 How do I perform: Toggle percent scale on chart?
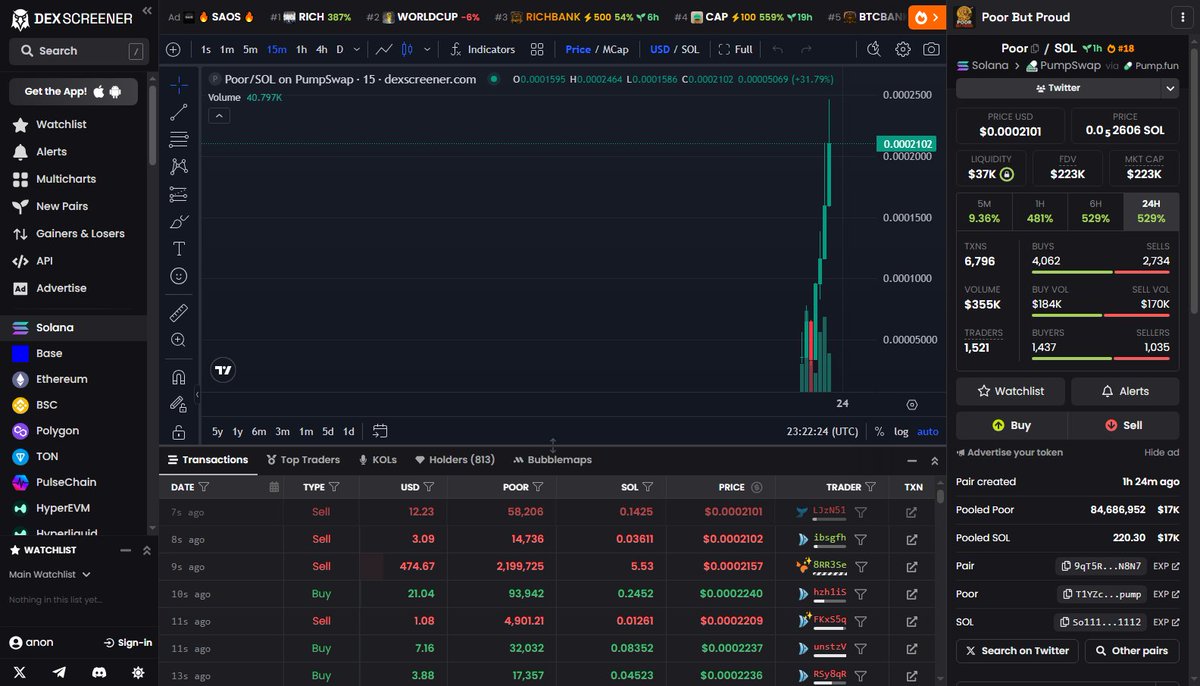(x=879, y=431)
